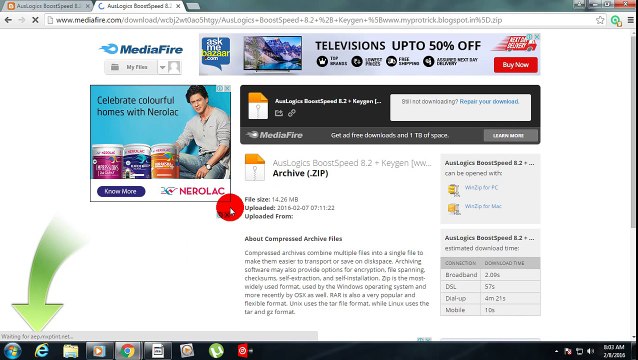Viewport: 638px width, 360px height.
Task: Open the Windows Start button
Action: (12, 351)
